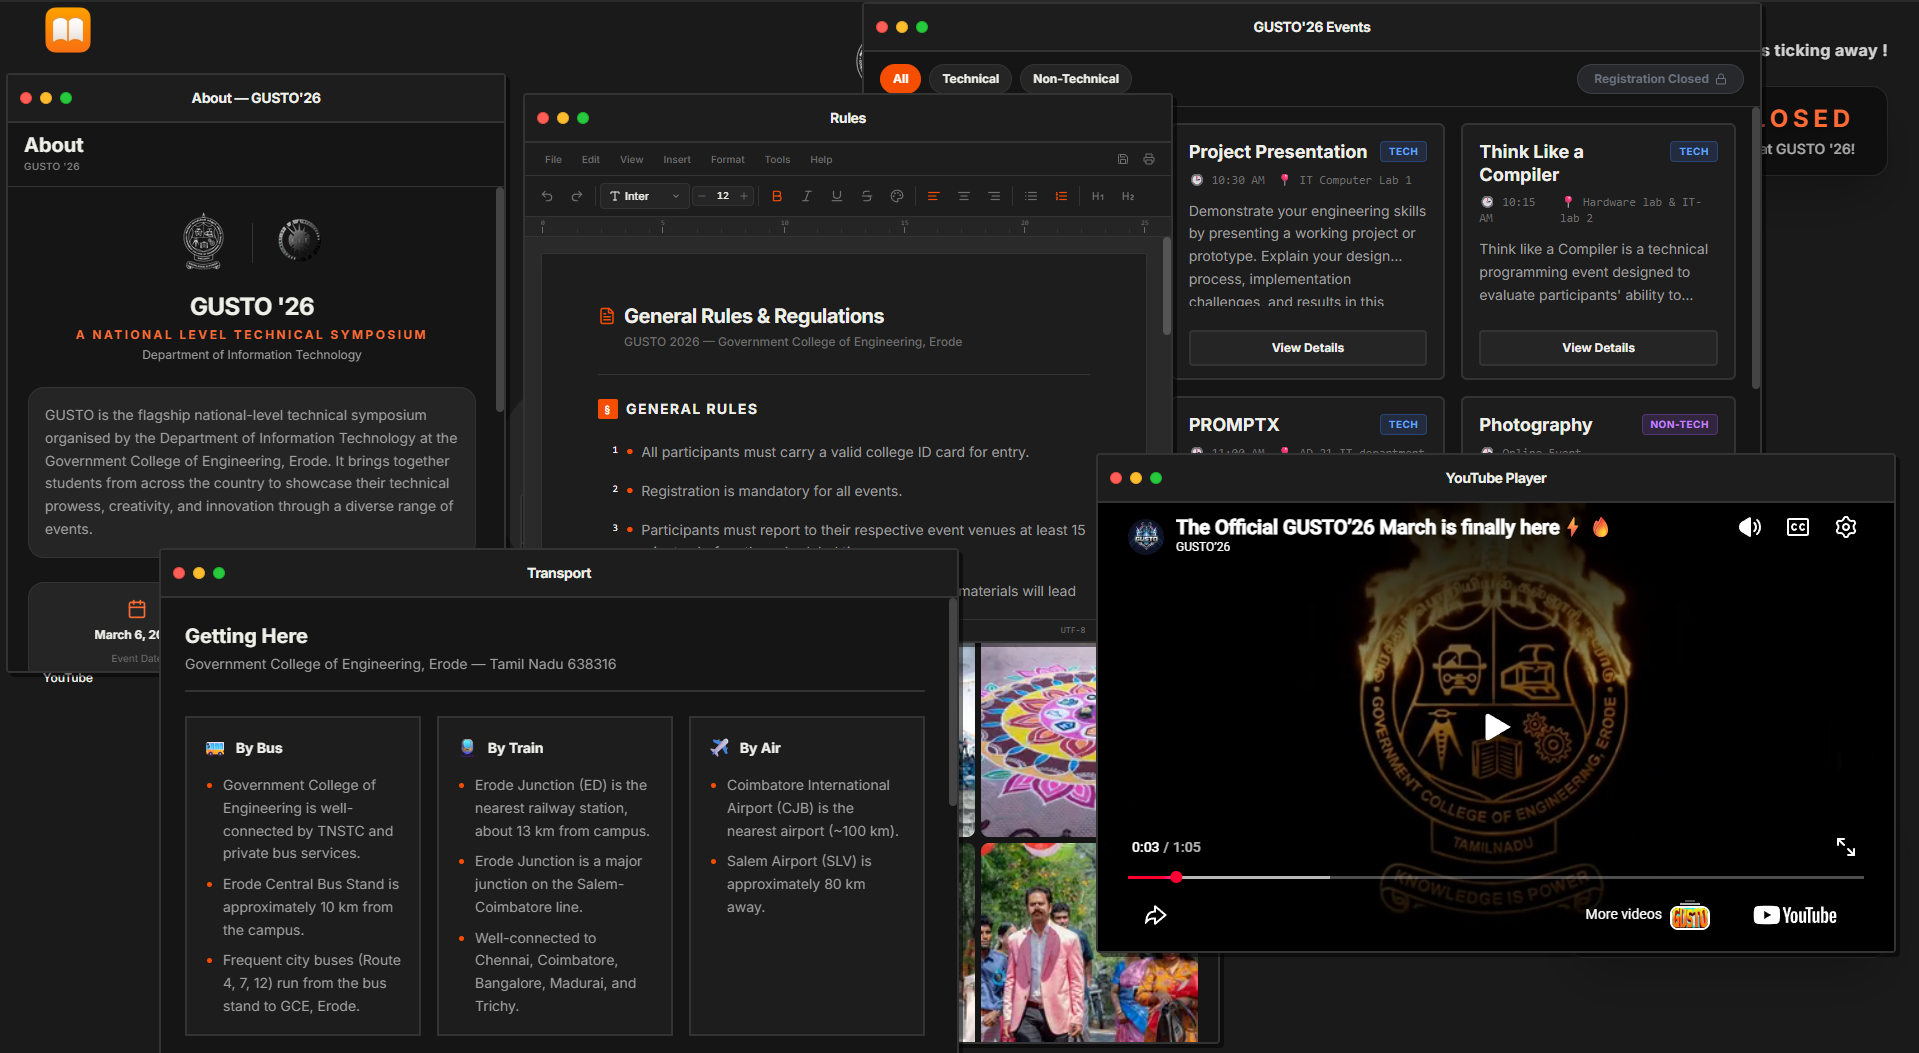
Task: Toggle italic formatting in Rules editor
Action: (807, 196)
